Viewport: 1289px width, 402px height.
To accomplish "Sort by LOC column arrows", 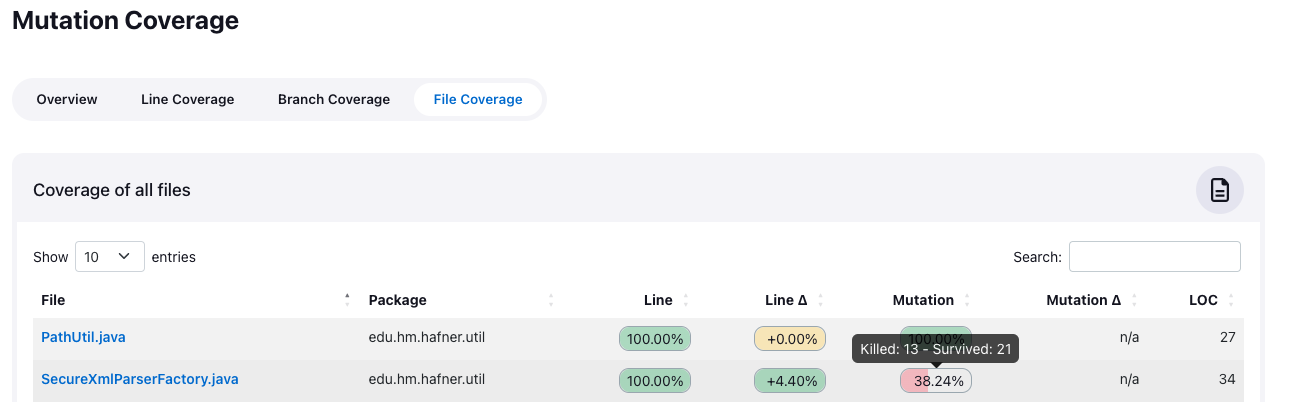I will click(x=1231, y=300).
